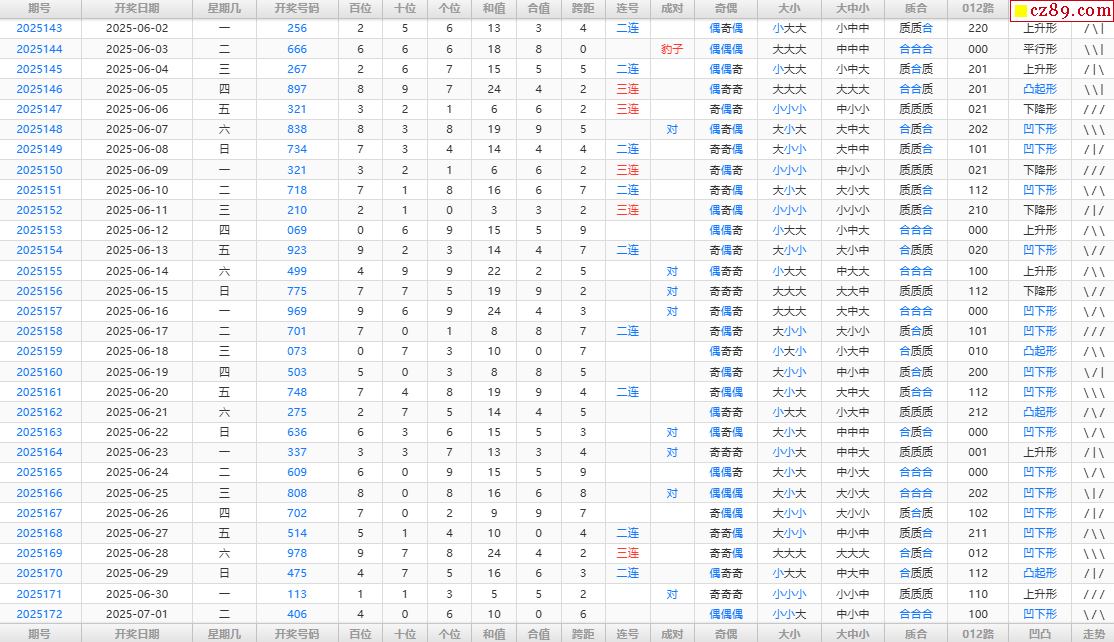Select the 奇偶 column header at top
This screenshot has width=1114, height=642.
tap(726, 9)
